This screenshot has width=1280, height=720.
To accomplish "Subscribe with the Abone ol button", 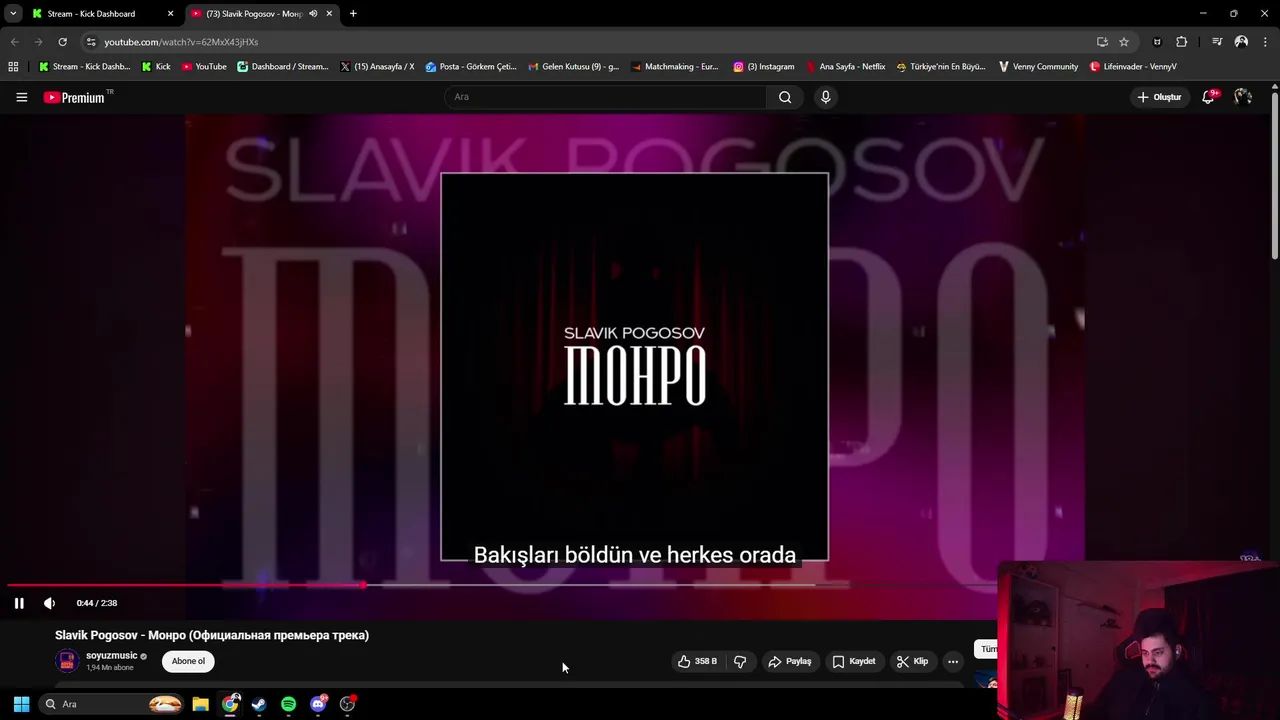I will [x=188, y=661].
